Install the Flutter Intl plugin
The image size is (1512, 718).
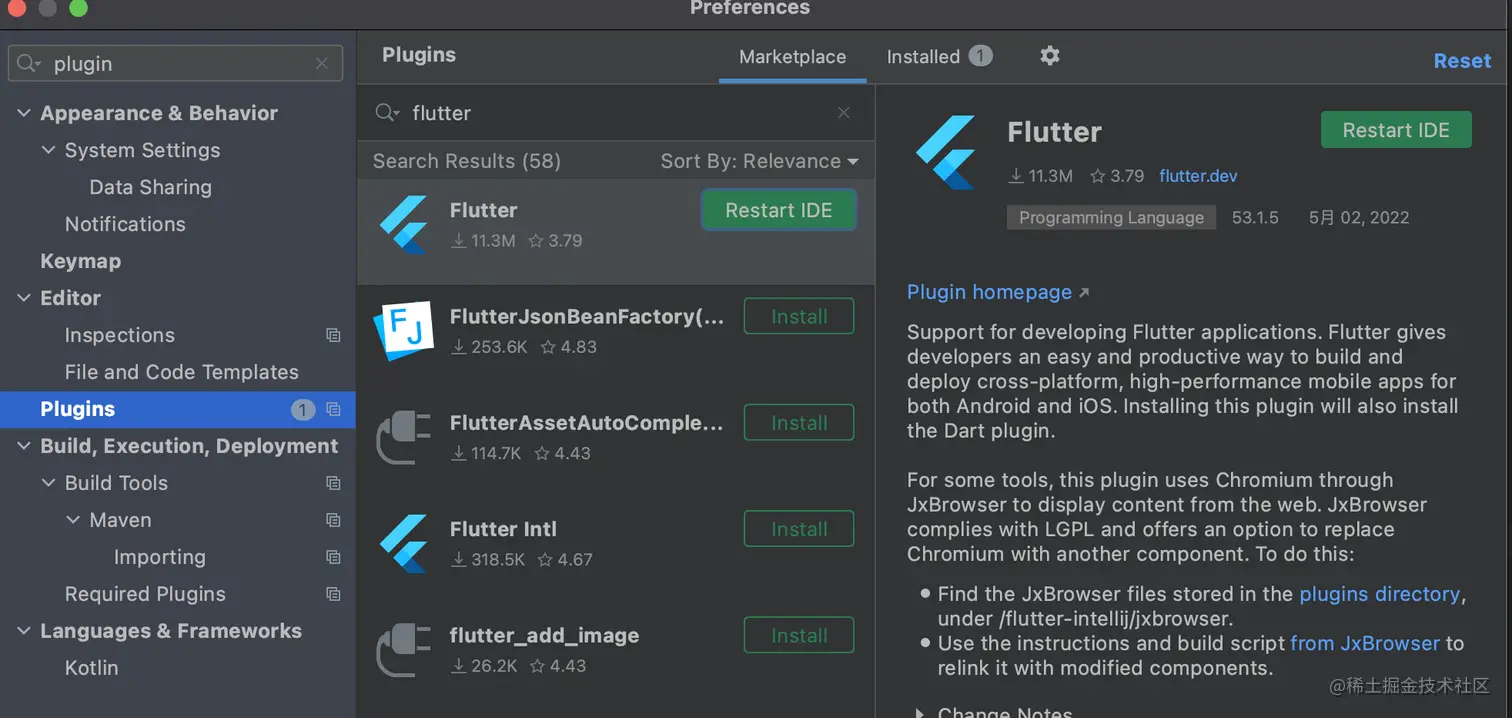click(798, 529)
